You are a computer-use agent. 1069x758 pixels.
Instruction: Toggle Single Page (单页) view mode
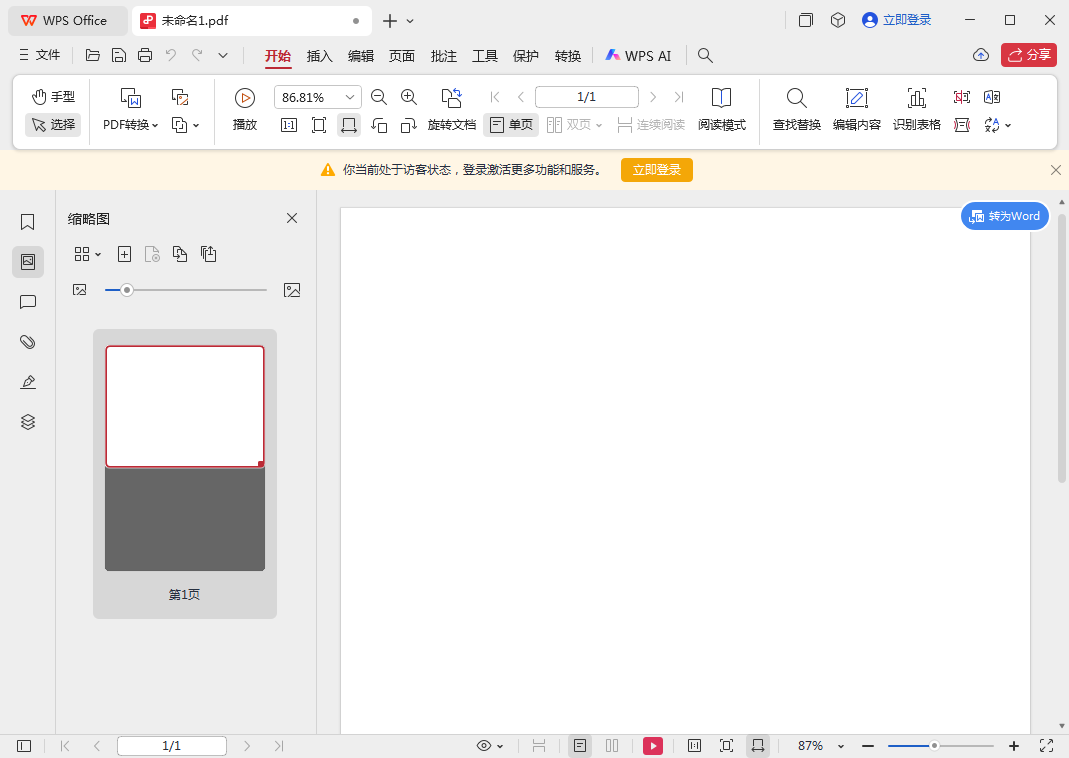(x=511, y=125)
